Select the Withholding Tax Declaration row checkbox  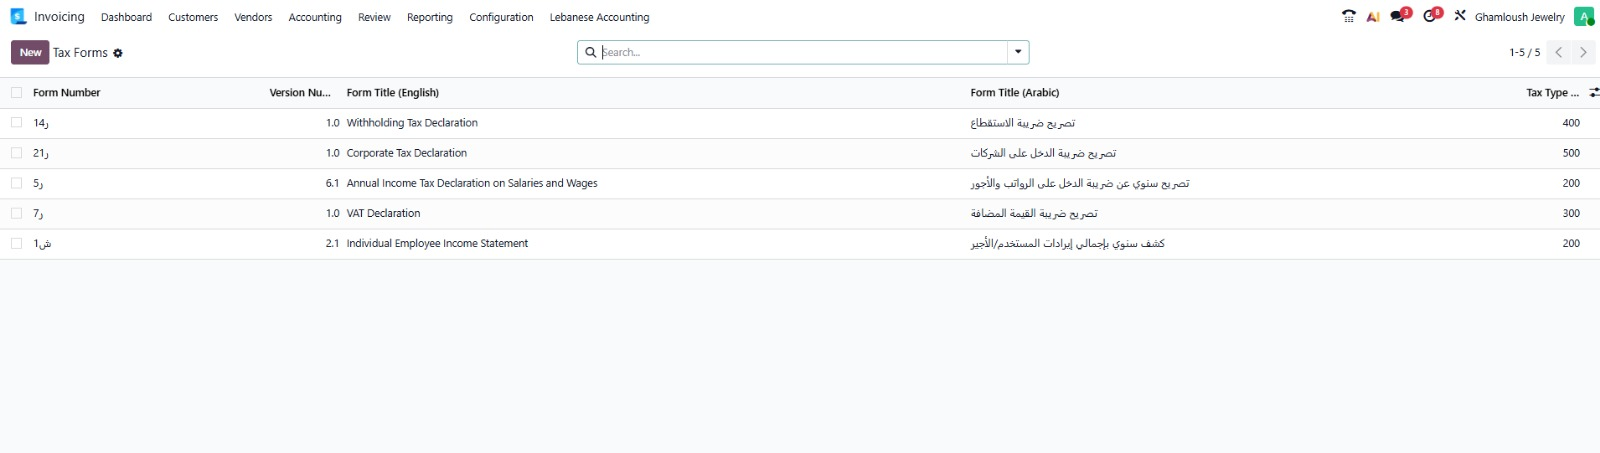pos(16,123)
